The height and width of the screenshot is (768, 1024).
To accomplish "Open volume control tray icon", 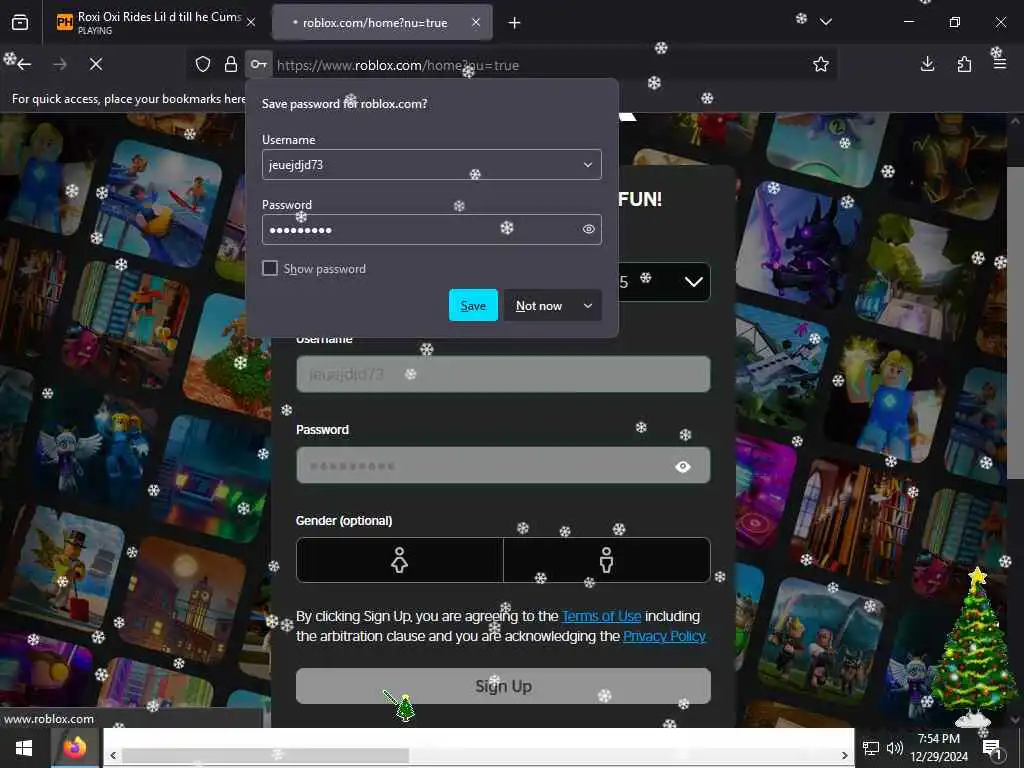I will 895,748.
